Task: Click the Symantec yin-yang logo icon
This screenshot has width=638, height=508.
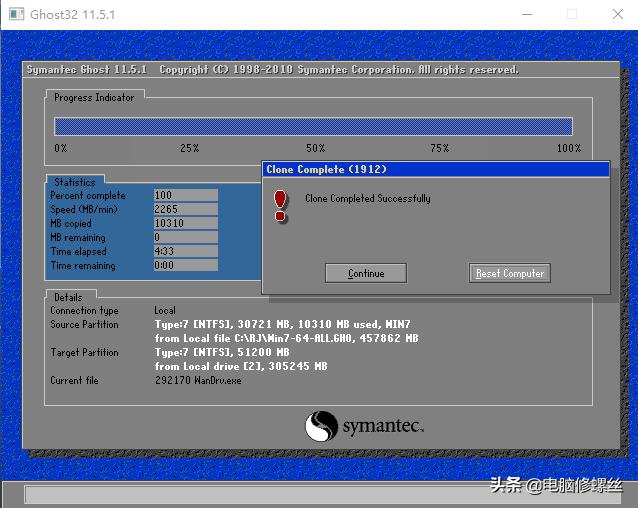Action: 321,426
